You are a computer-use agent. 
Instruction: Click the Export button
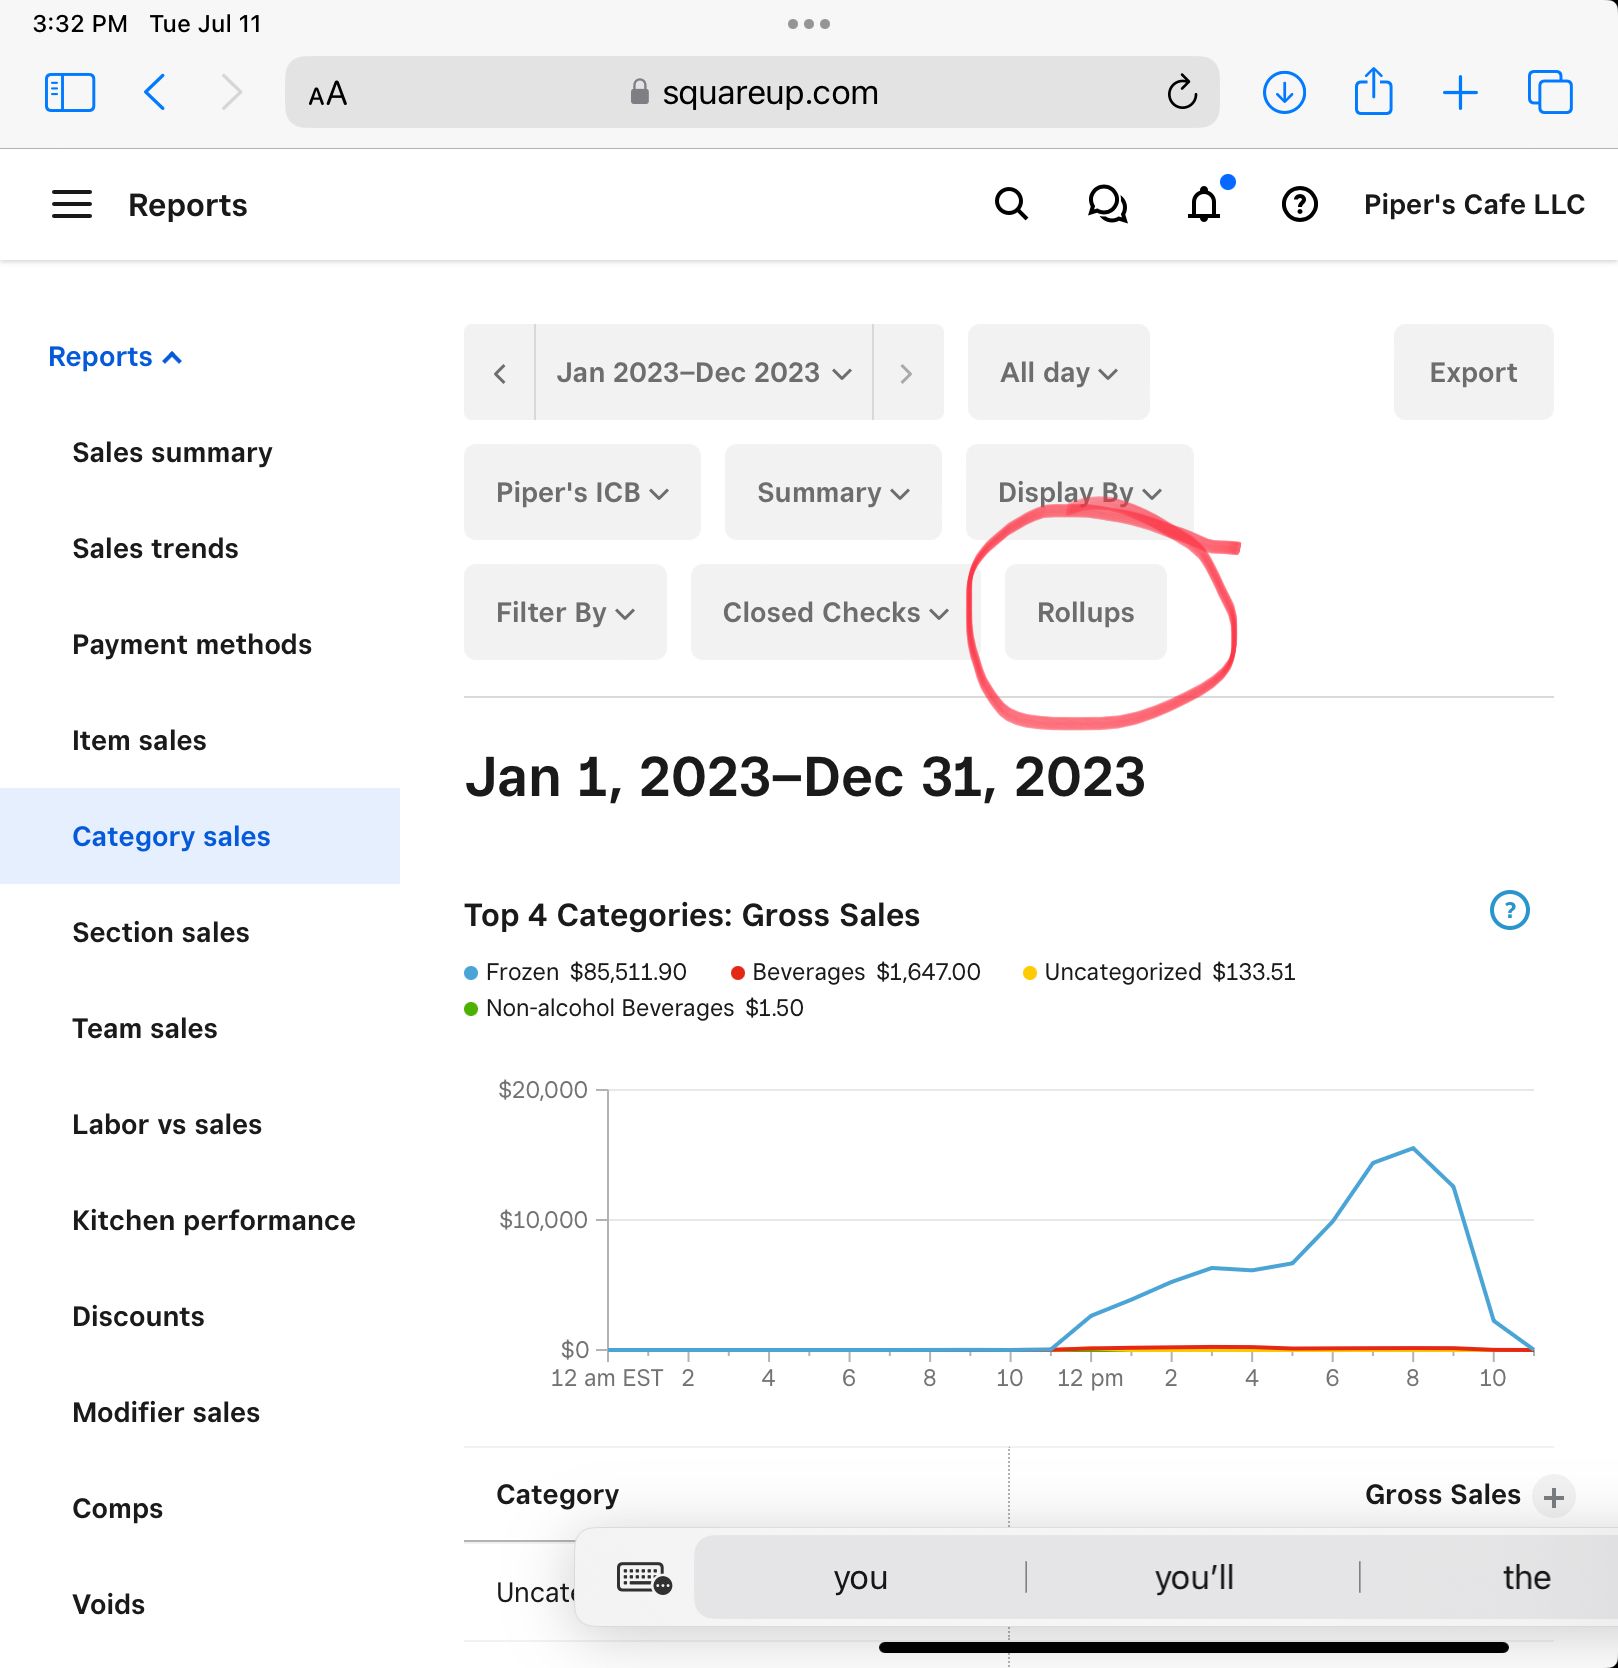(x=1472, y=373)
